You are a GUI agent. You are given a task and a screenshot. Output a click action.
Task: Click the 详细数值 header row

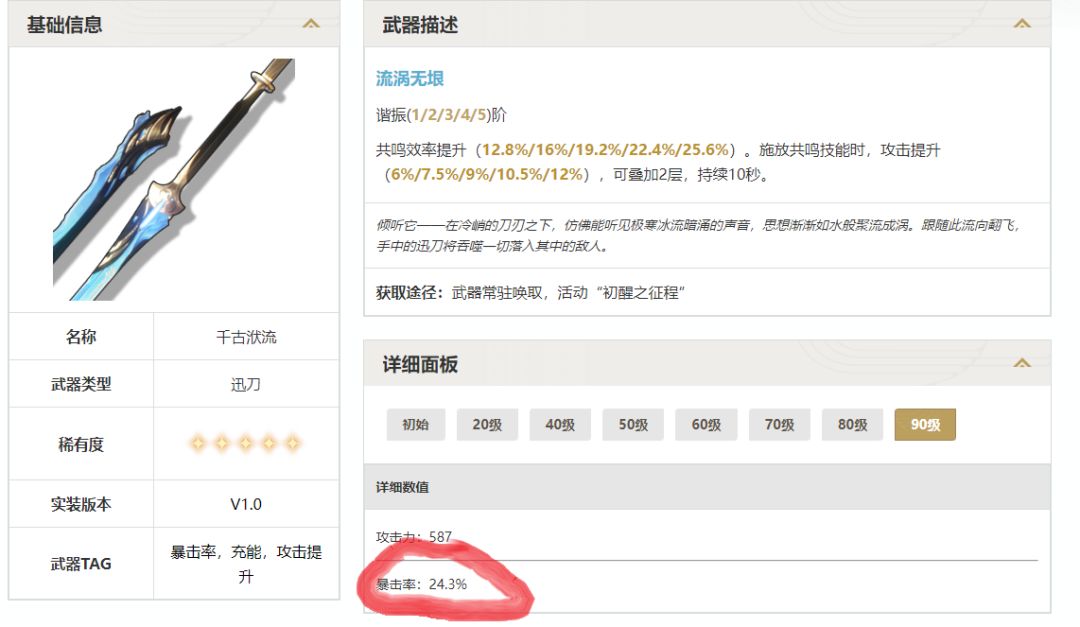pos(707,486)
